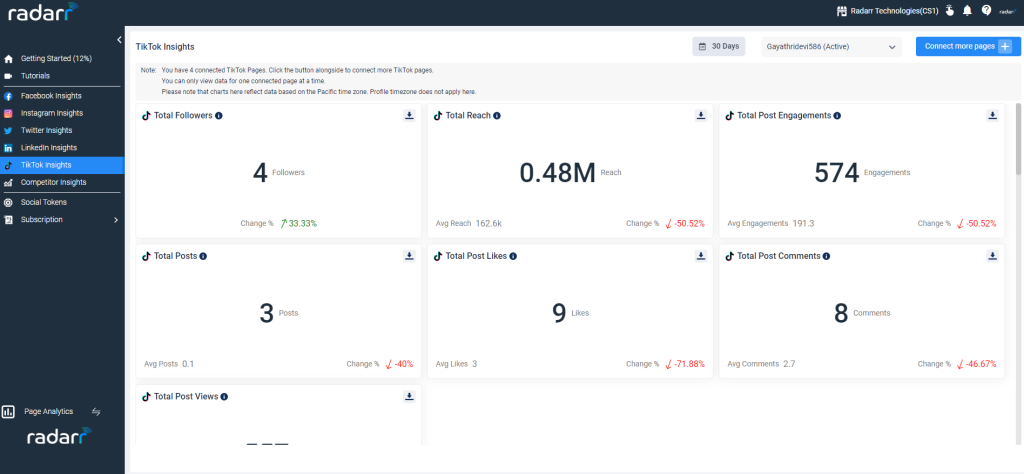The image size is (1024, 474).
Task: Open the Gayathridevi586 (Active) page dropdown
Action: 831,46
